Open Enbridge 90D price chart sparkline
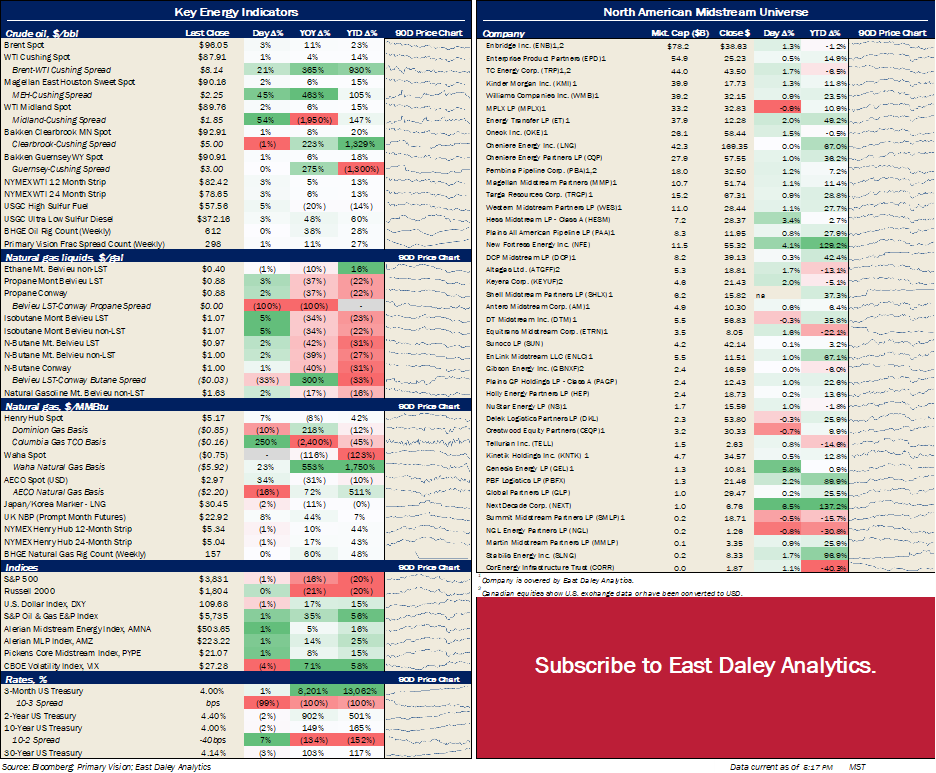The image size is (936, 773). (x=891, y=45)
